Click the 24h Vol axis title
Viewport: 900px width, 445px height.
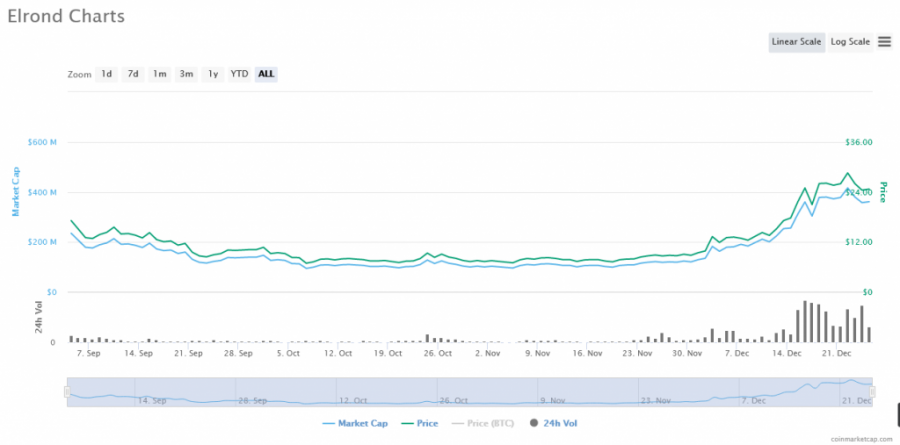39,317
